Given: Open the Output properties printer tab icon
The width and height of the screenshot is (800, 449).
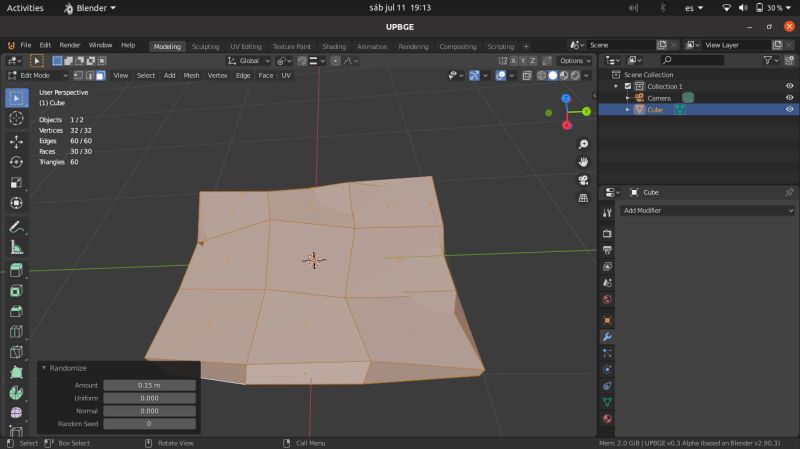Looking at the screenshot, I should (x=607, y=250).
